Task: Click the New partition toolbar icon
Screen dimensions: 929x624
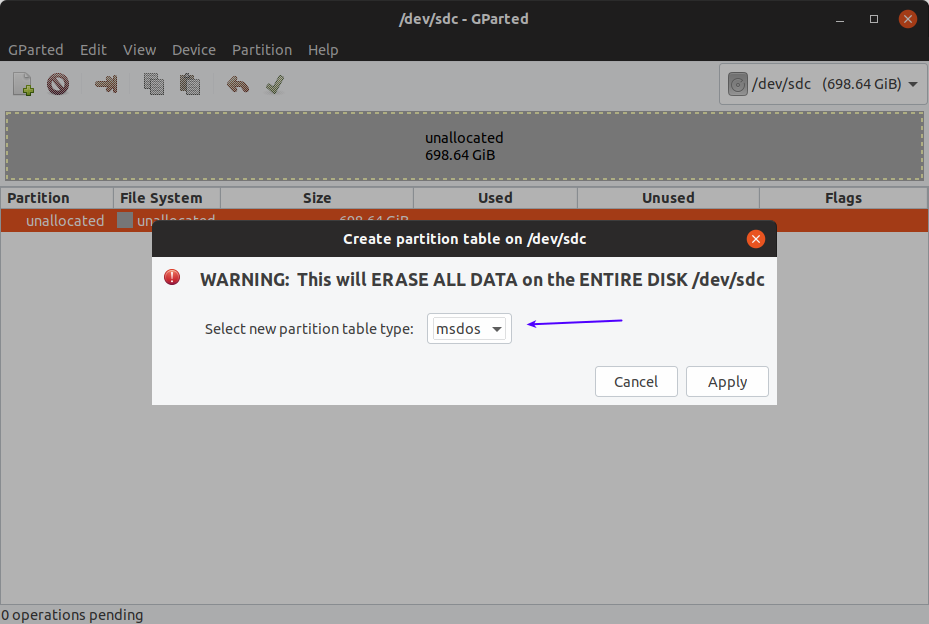Action: click(23, 84)
